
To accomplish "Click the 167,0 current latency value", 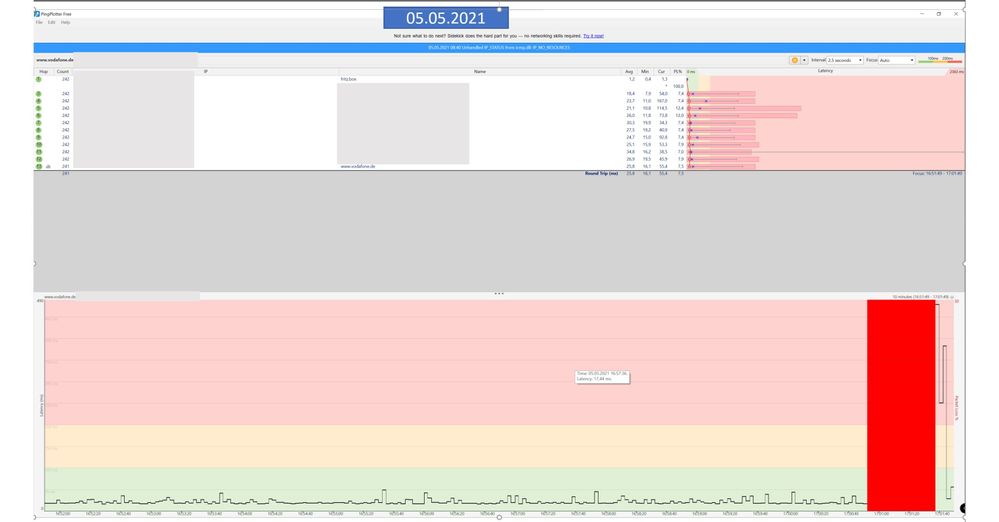I will (662, 101).
